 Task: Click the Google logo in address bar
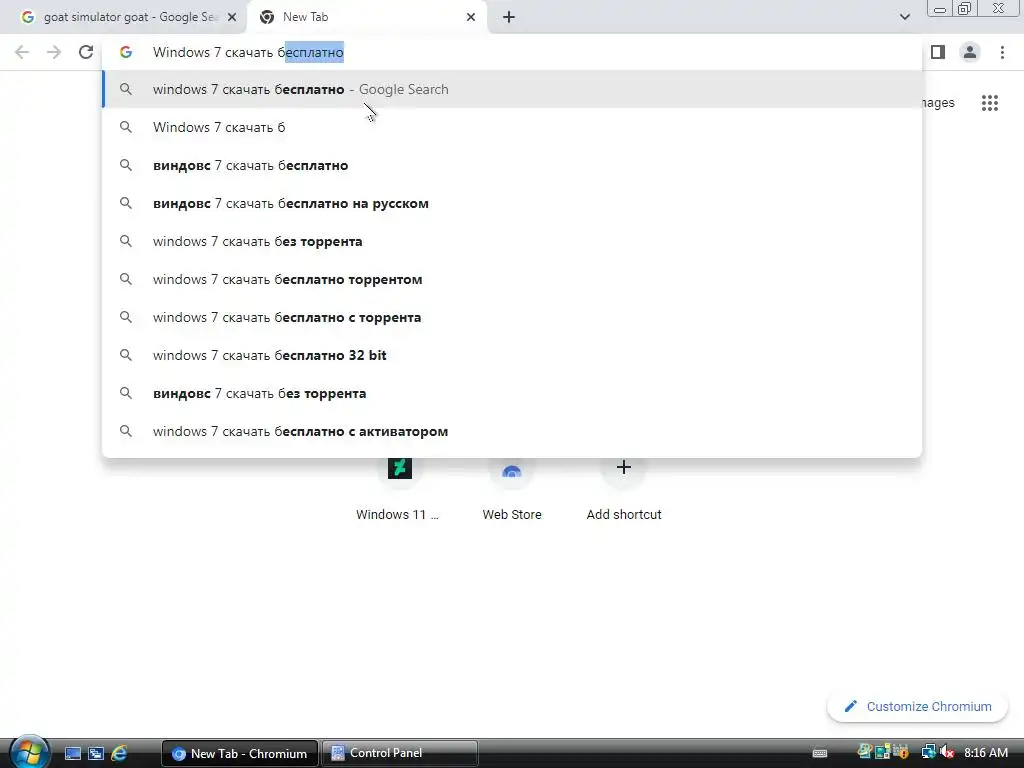click(126, 52)
